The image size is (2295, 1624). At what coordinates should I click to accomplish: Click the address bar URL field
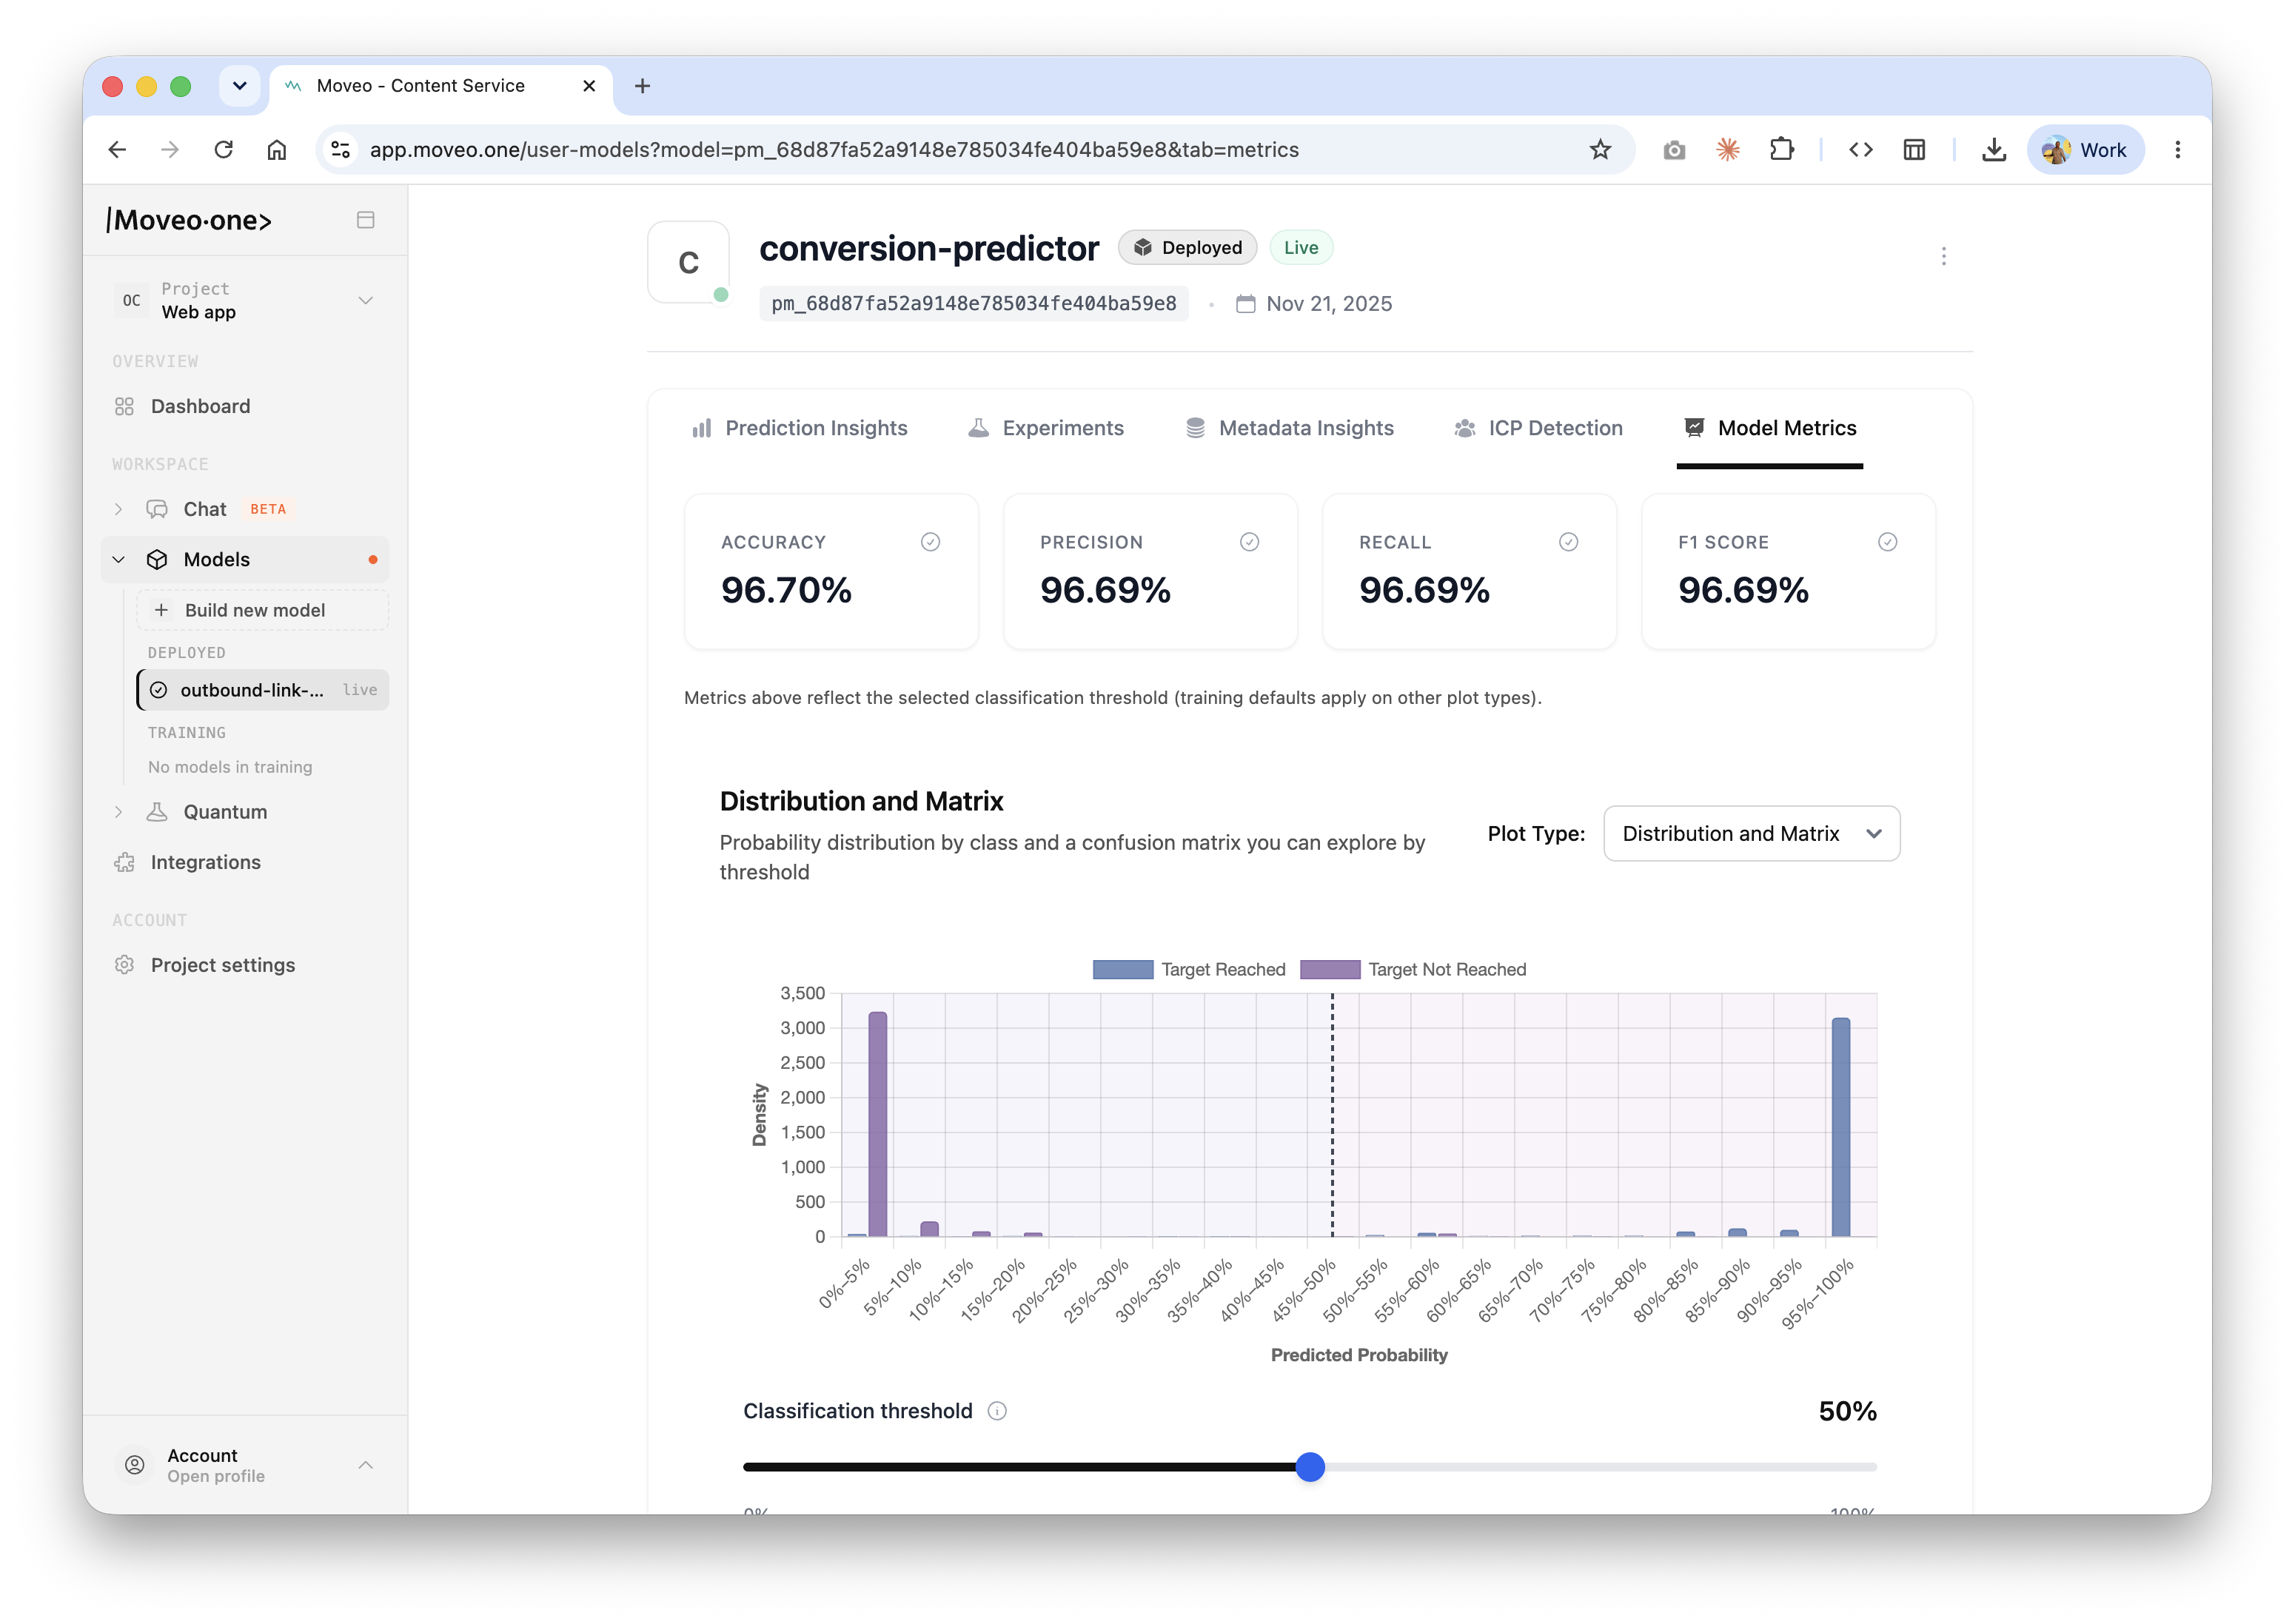[975, 150]
